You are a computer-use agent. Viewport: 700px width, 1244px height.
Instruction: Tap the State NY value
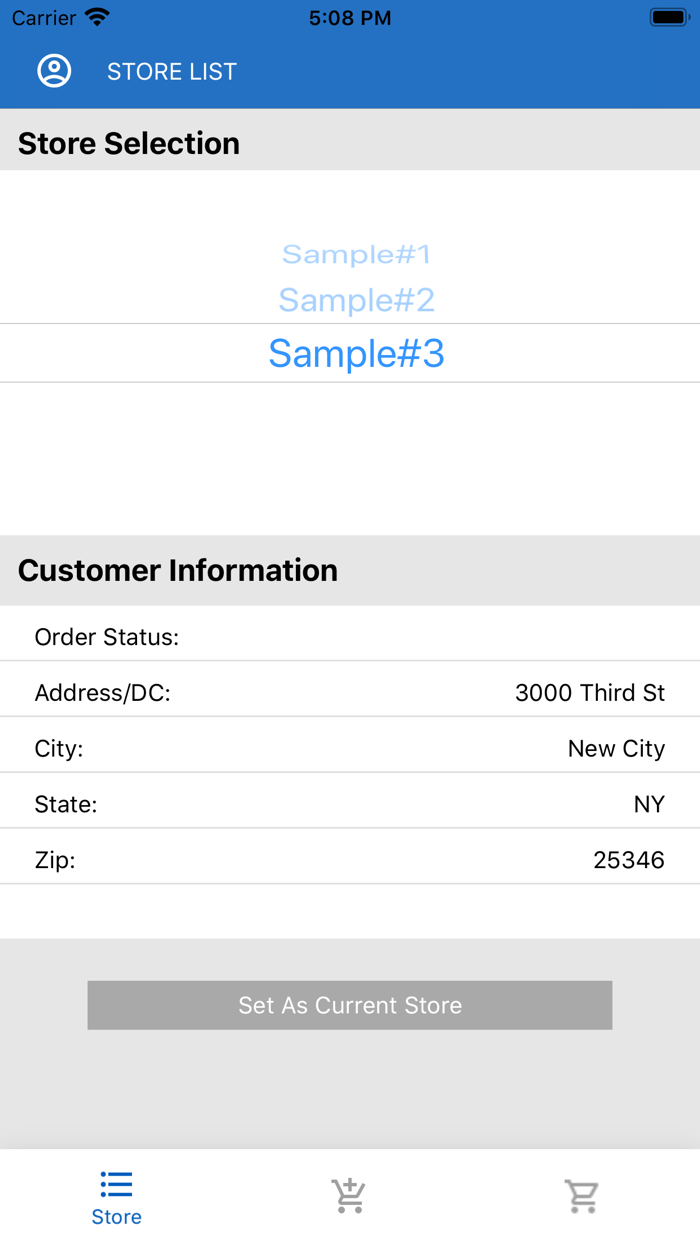point(649,804)
